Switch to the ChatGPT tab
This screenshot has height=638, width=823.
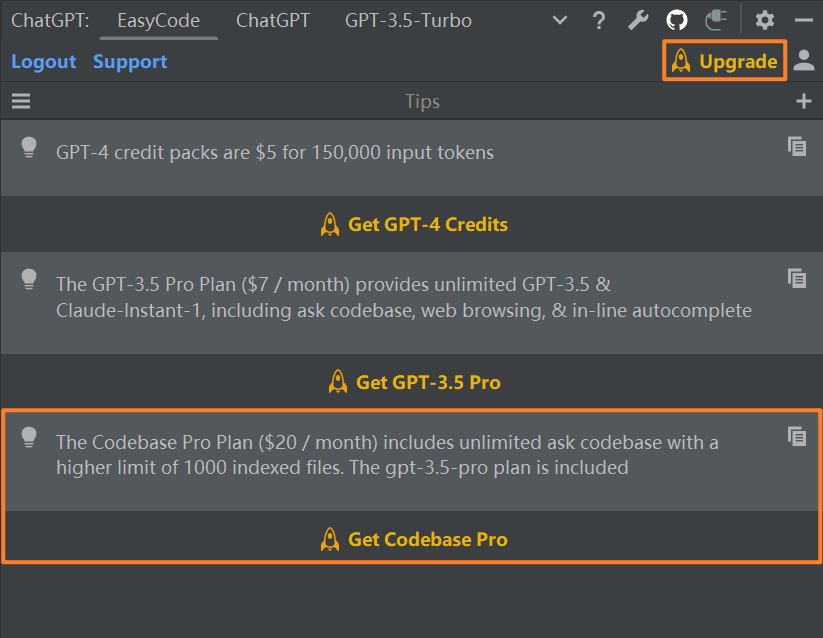click(x=273, y=20)
